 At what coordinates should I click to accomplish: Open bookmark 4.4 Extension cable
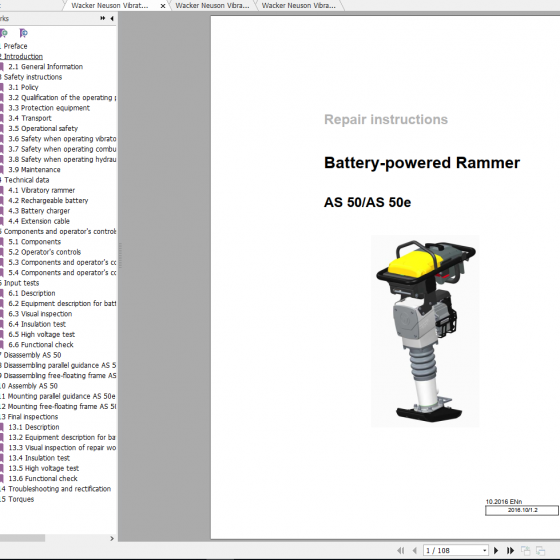click(x=39, y=221)
